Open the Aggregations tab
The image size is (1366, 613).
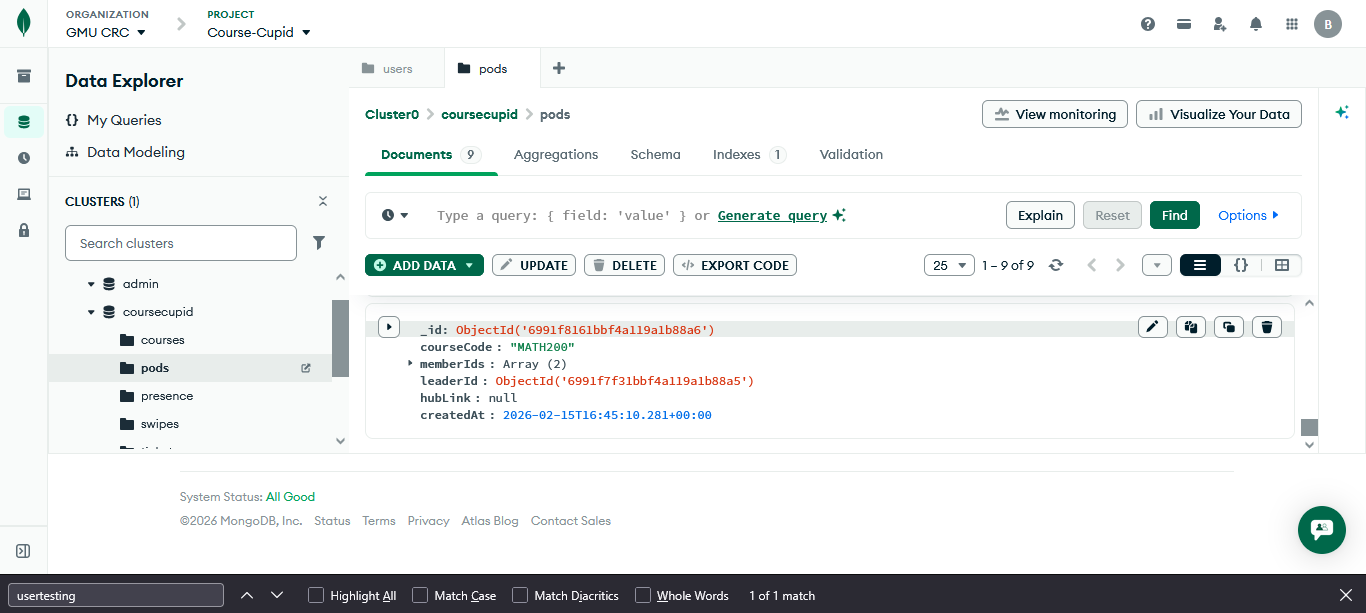click(556, 154)
